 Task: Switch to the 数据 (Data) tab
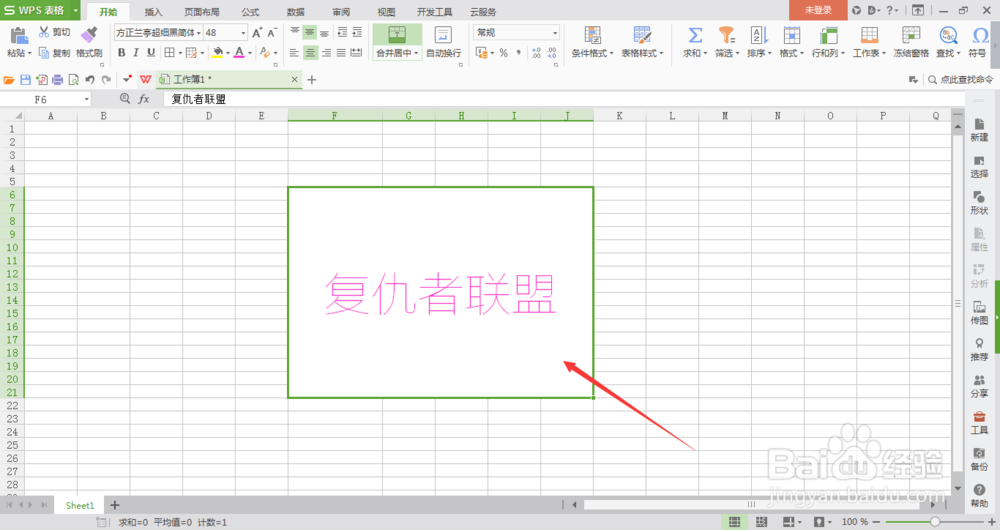pyautogui.click(x=295, y=11)
